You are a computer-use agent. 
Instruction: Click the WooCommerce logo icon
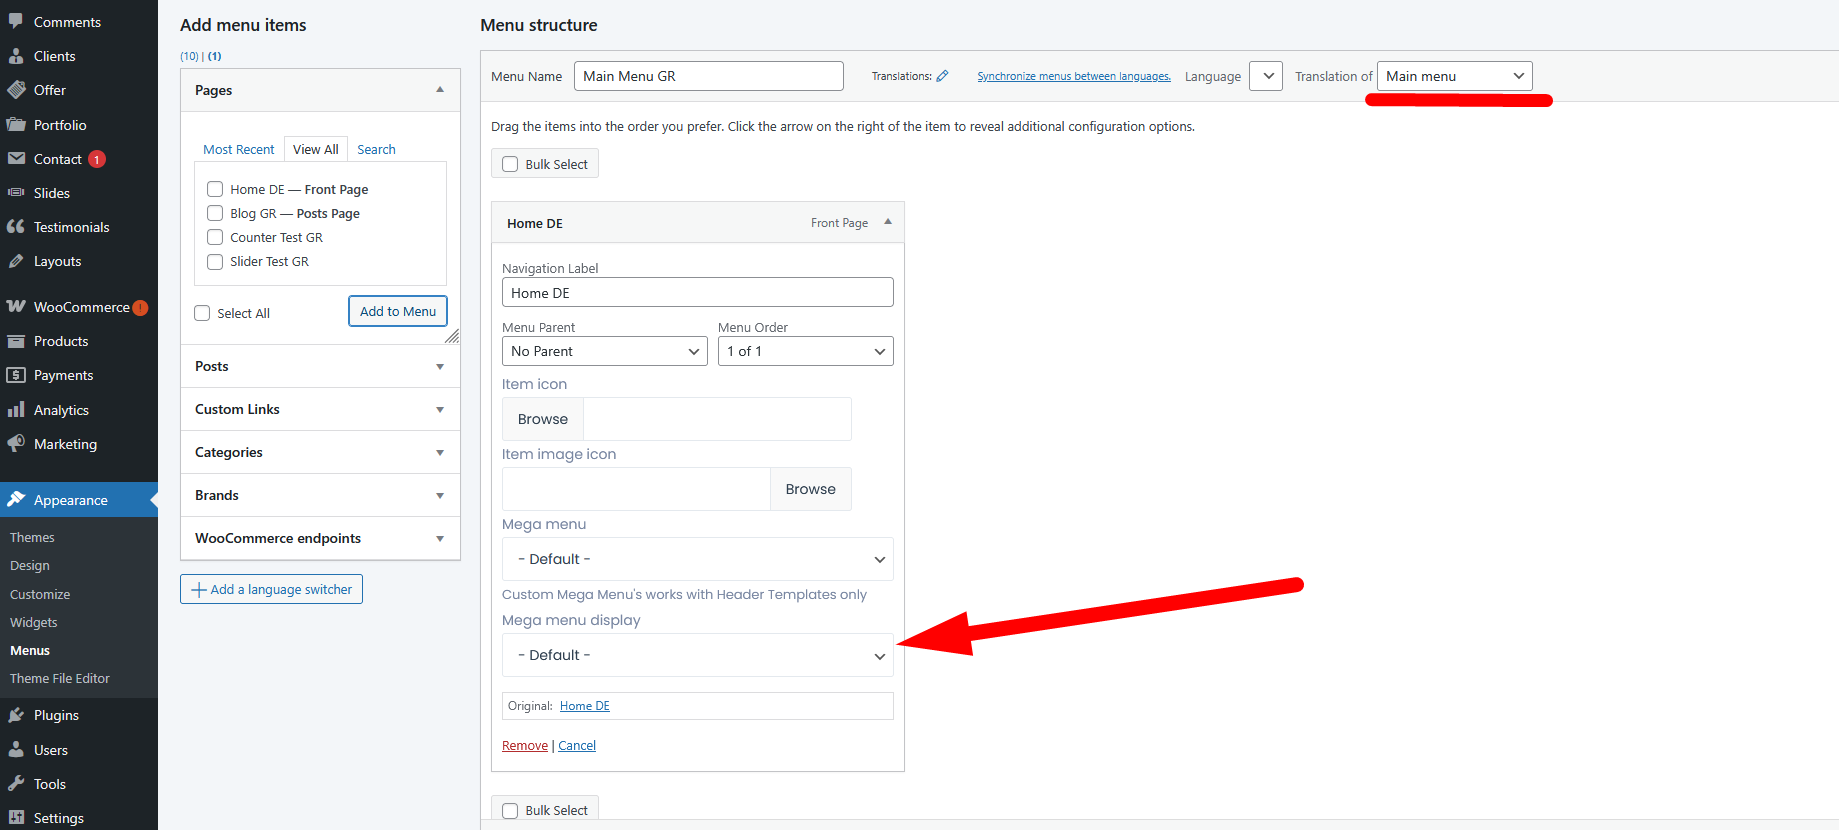(x=16, y=307)
